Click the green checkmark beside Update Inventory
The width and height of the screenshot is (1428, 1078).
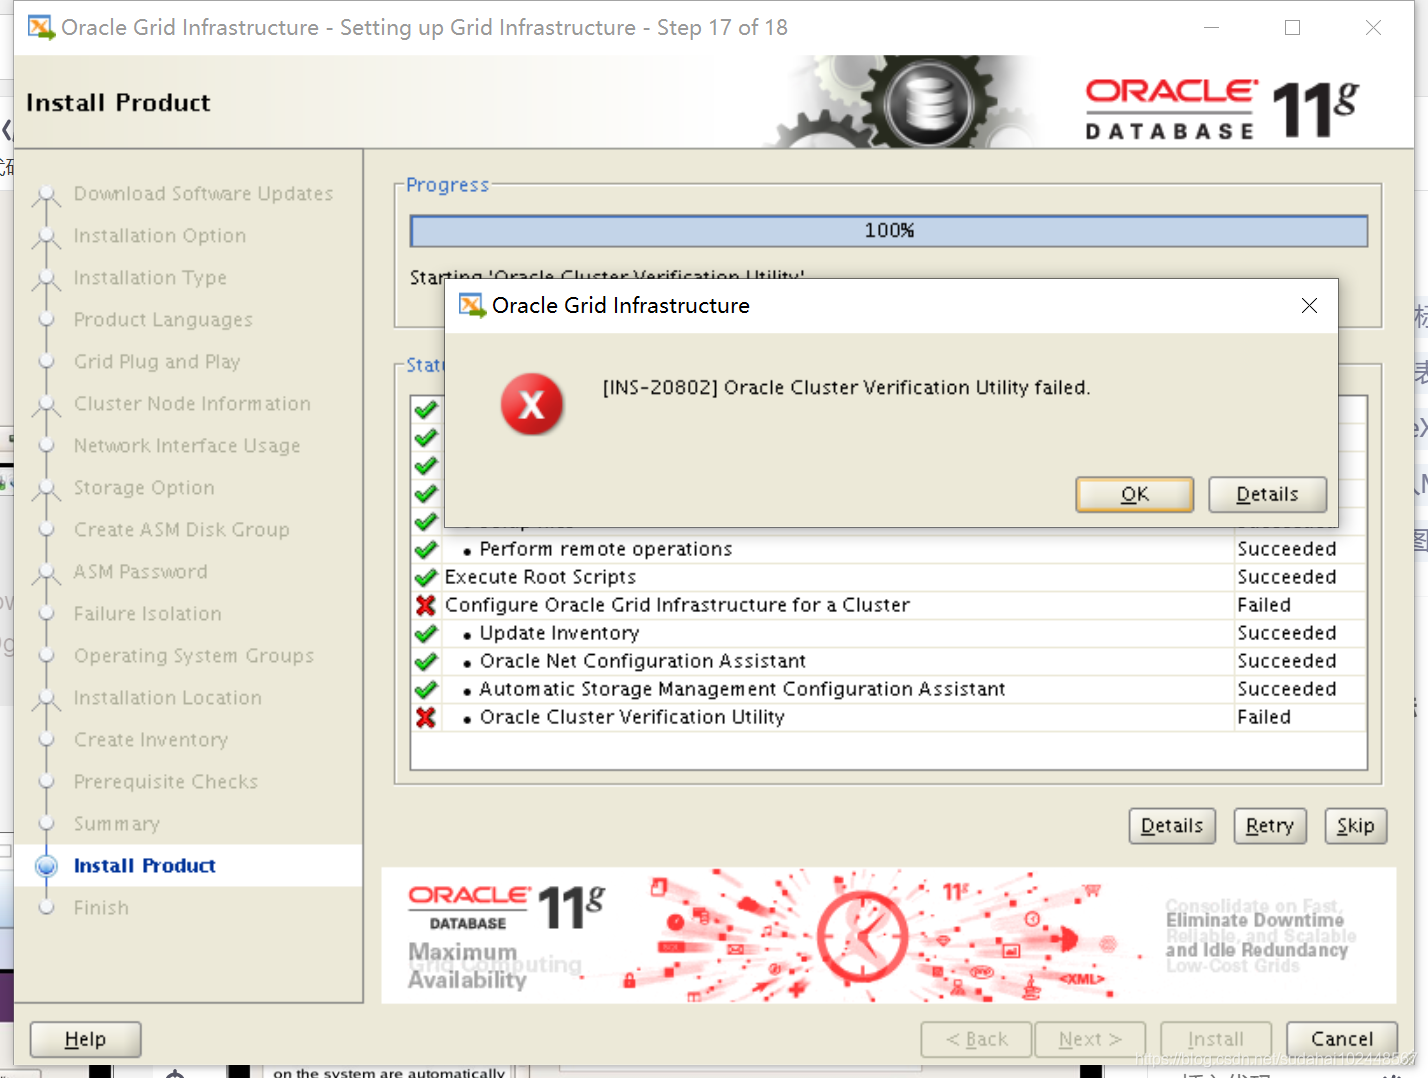click(x=426, y=633)
